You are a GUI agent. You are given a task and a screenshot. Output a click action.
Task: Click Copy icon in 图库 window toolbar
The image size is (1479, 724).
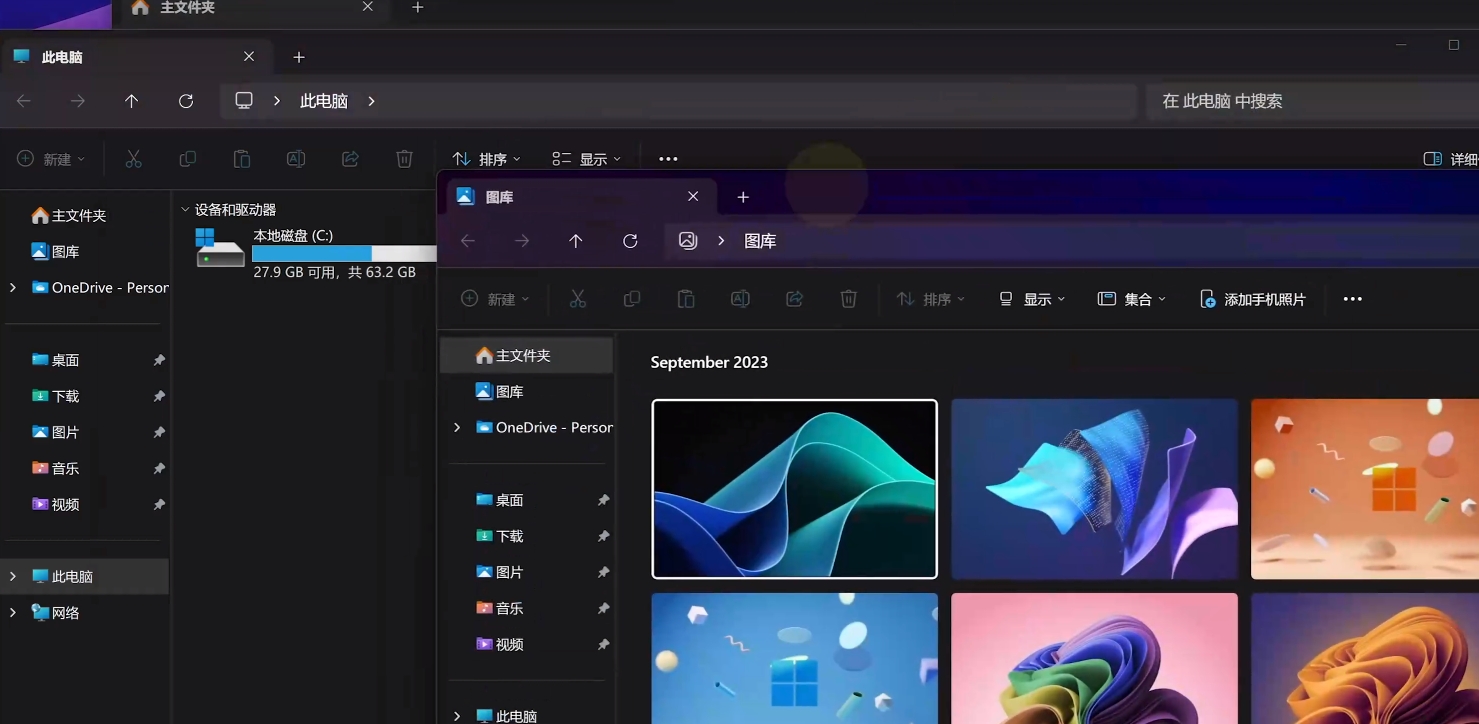click(x=632, y=299)
